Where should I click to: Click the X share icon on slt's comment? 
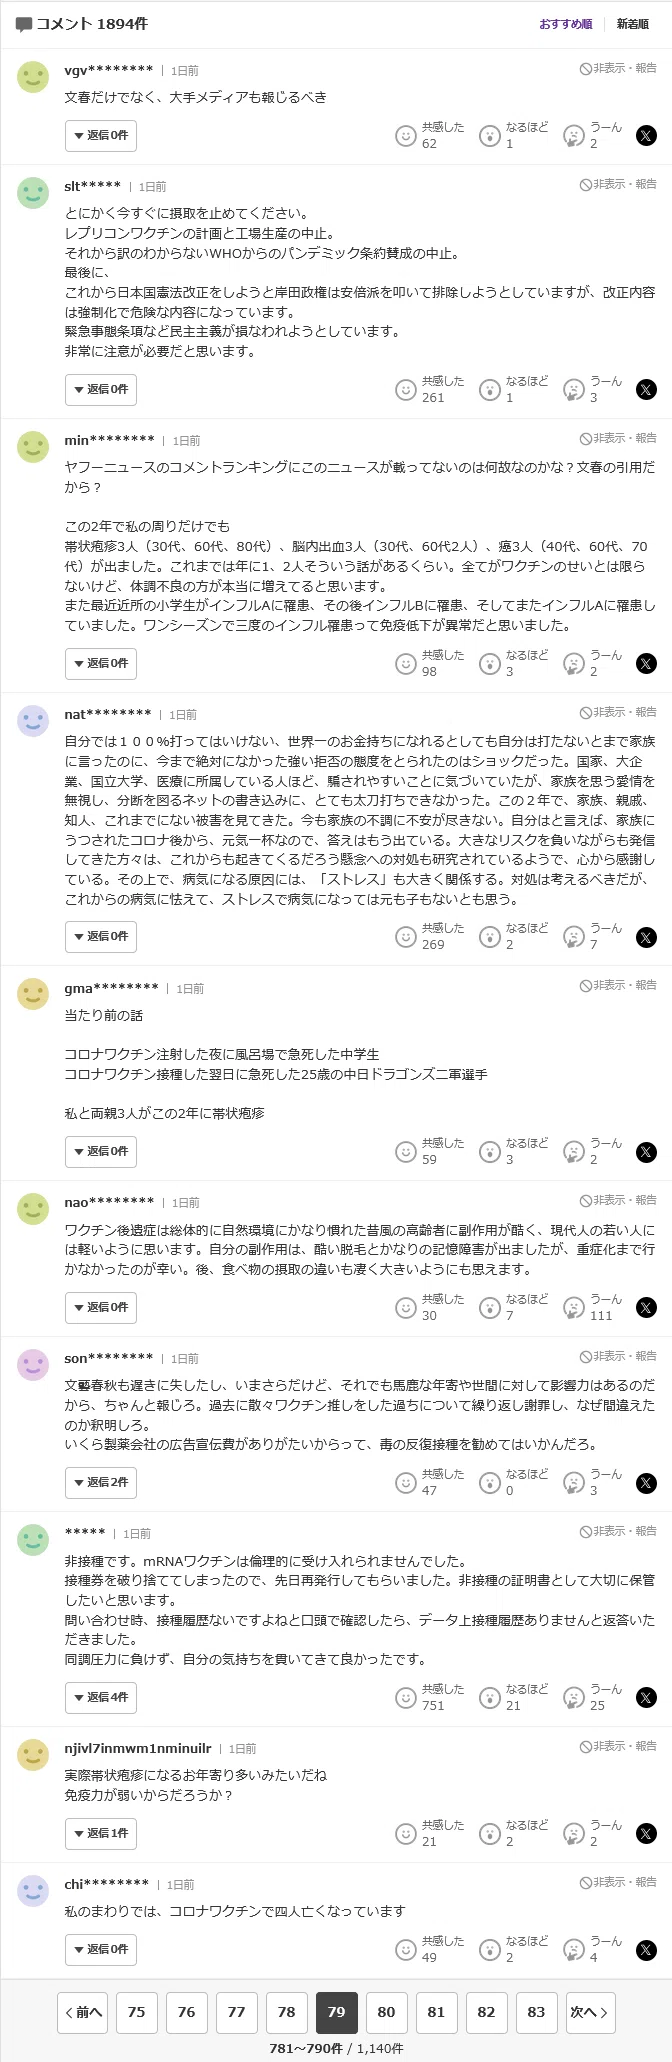(x=647, y=390)
